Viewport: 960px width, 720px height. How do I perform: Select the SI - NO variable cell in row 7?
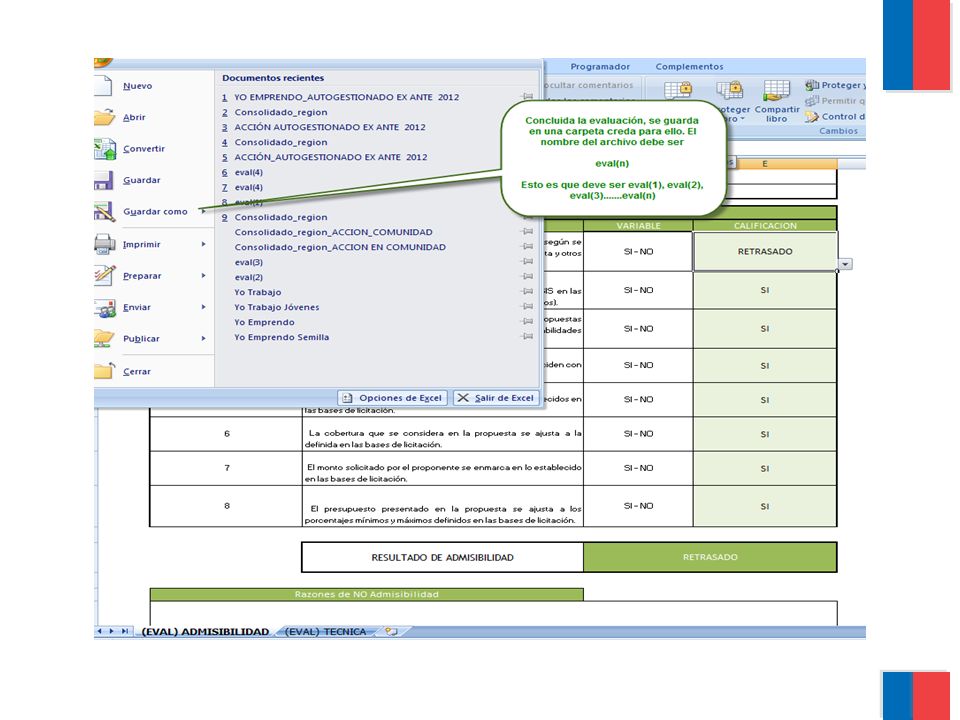pyautogui.click(x=638, y=468)
